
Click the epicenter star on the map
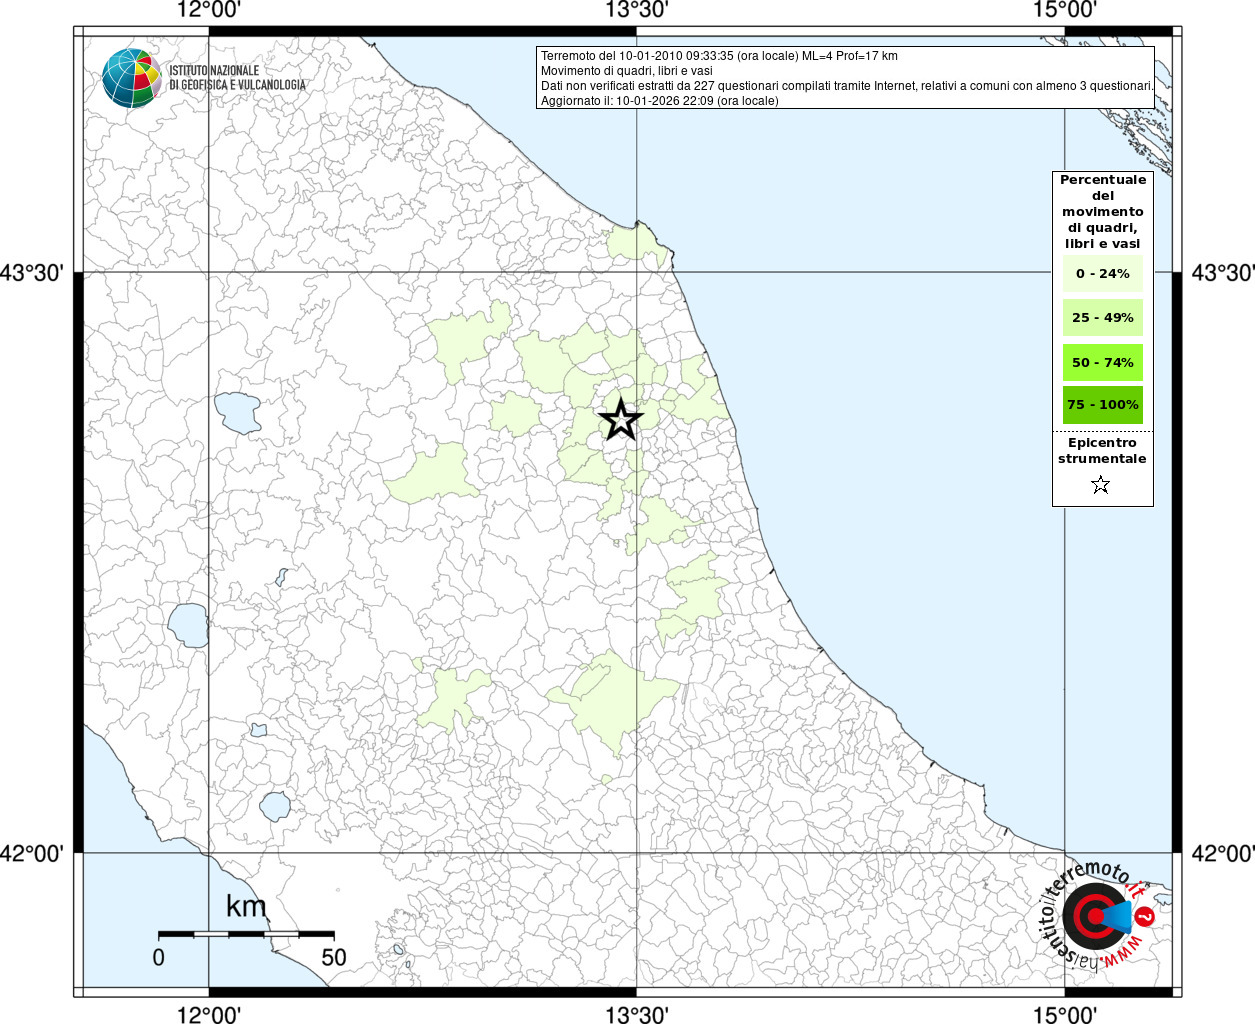pyautogui.click(x=621, y=419)
